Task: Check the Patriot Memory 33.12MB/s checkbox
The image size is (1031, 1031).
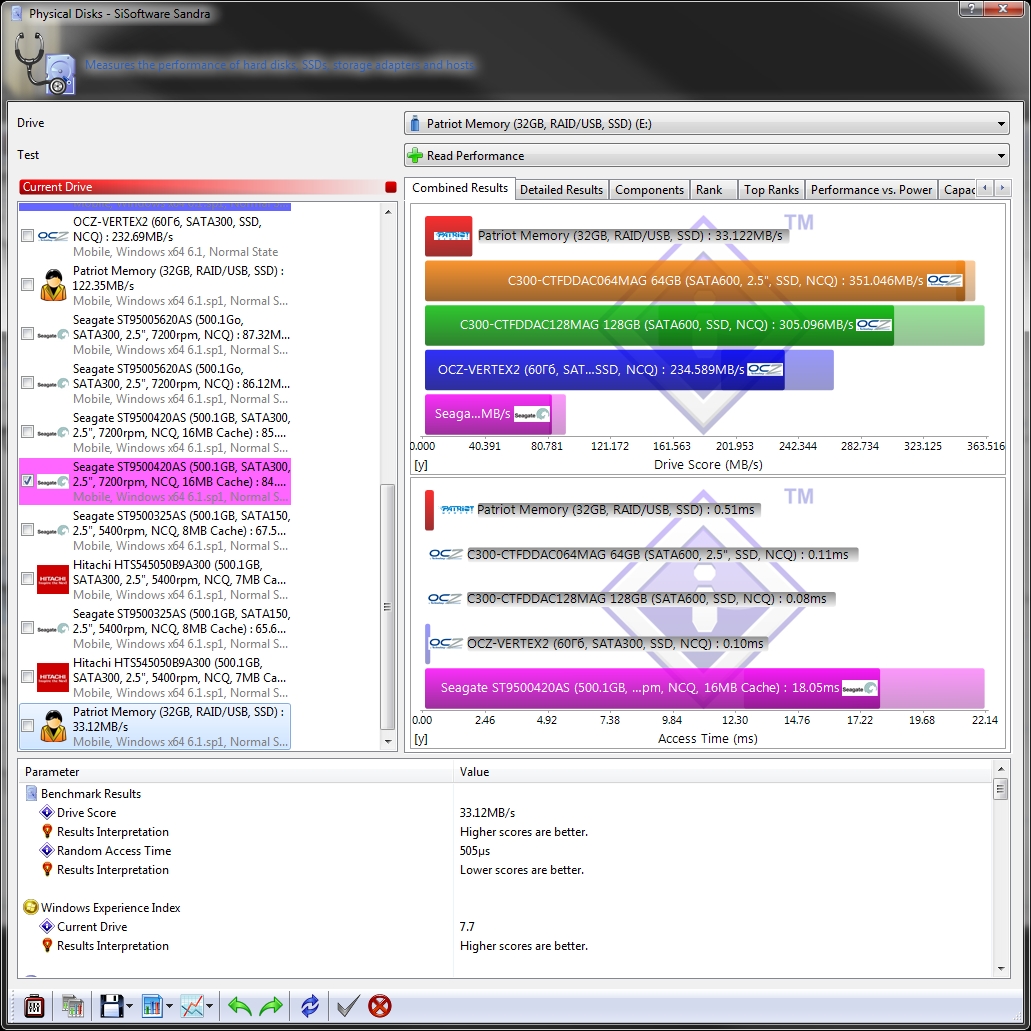Action: pos(27,726)
